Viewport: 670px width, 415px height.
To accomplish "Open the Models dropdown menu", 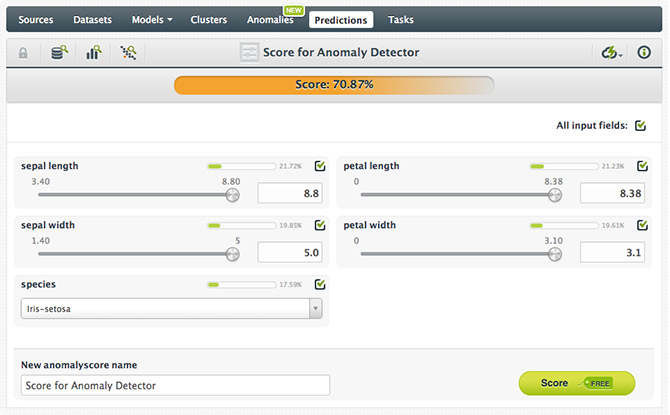I will 153,19.
